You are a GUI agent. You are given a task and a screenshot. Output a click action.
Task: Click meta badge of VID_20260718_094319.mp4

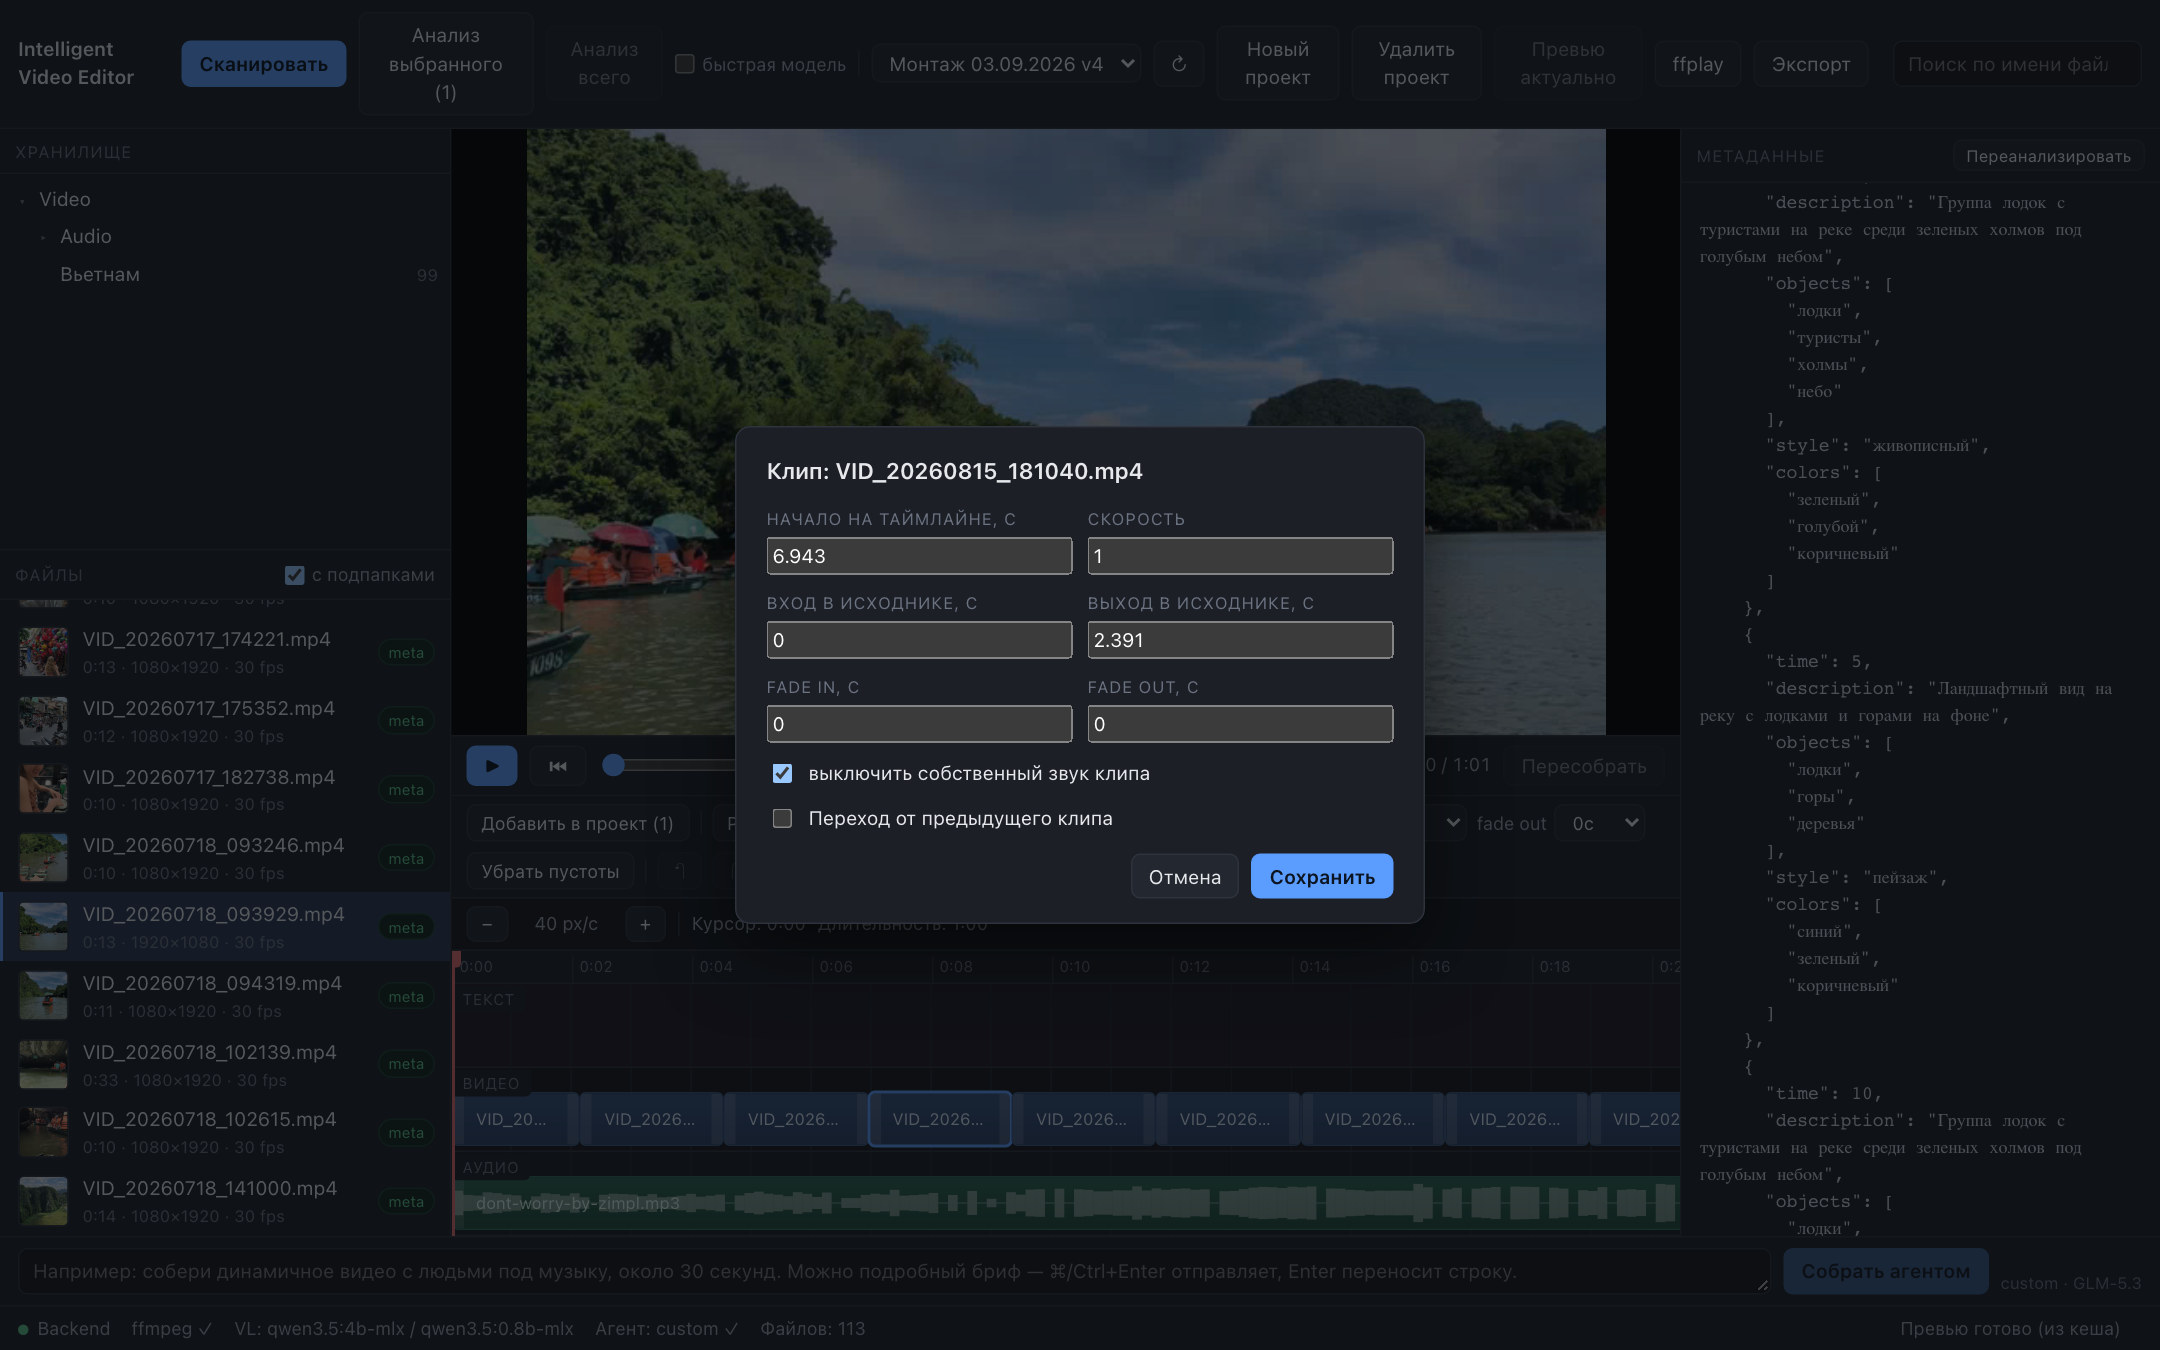click(406, 997)
